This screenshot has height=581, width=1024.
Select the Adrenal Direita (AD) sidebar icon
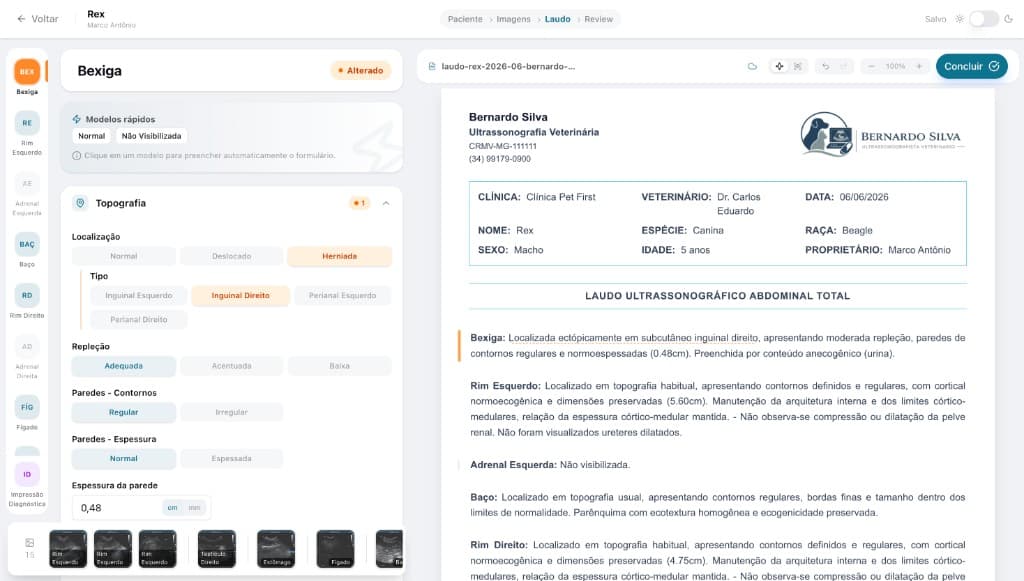pyautogui.click(x=27, y=347)
